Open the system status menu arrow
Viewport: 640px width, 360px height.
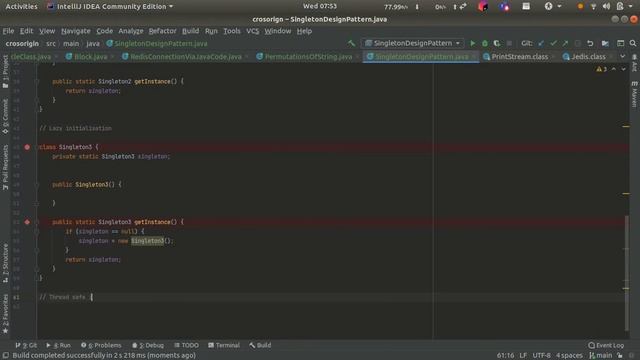point(631,7)
